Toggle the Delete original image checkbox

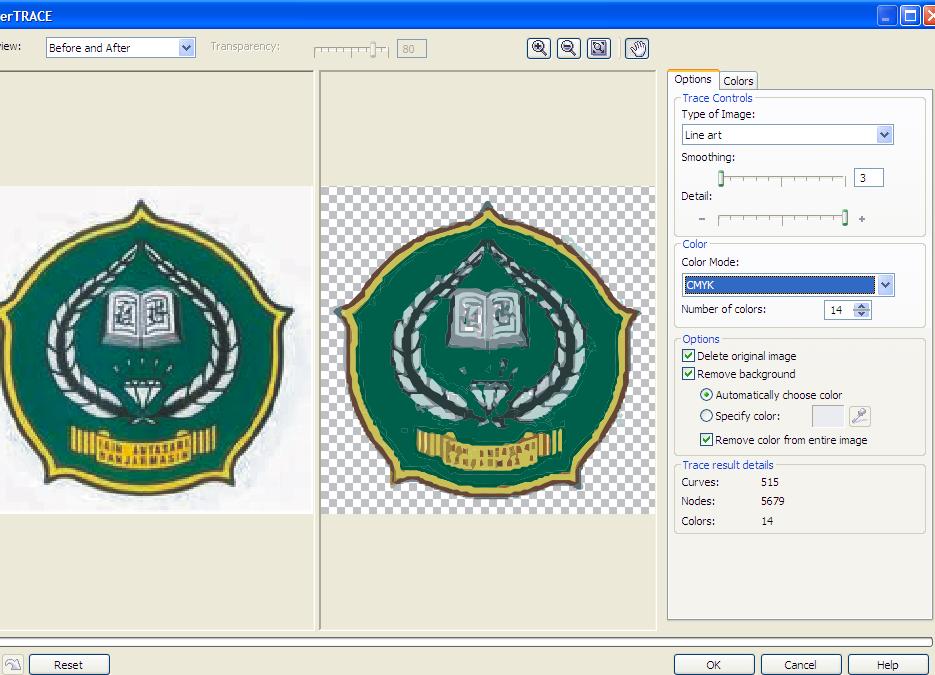click(688, 356)
